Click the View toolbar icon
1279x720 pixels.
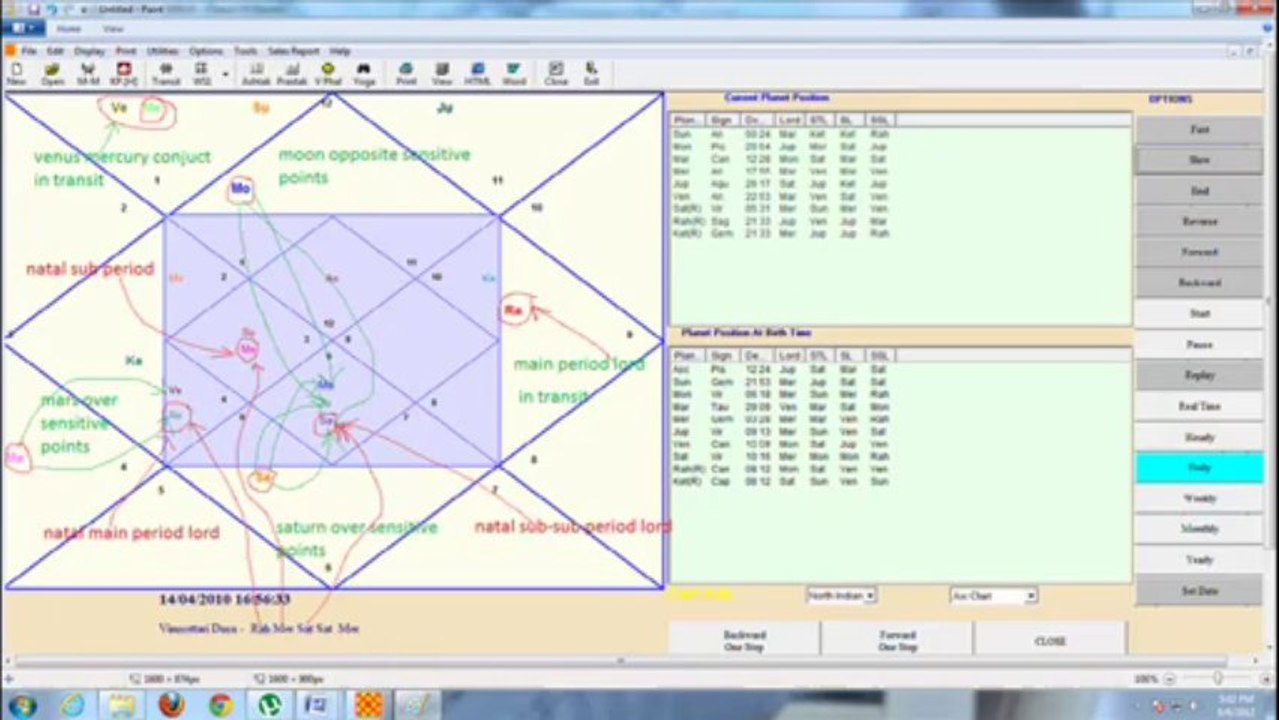442,74
